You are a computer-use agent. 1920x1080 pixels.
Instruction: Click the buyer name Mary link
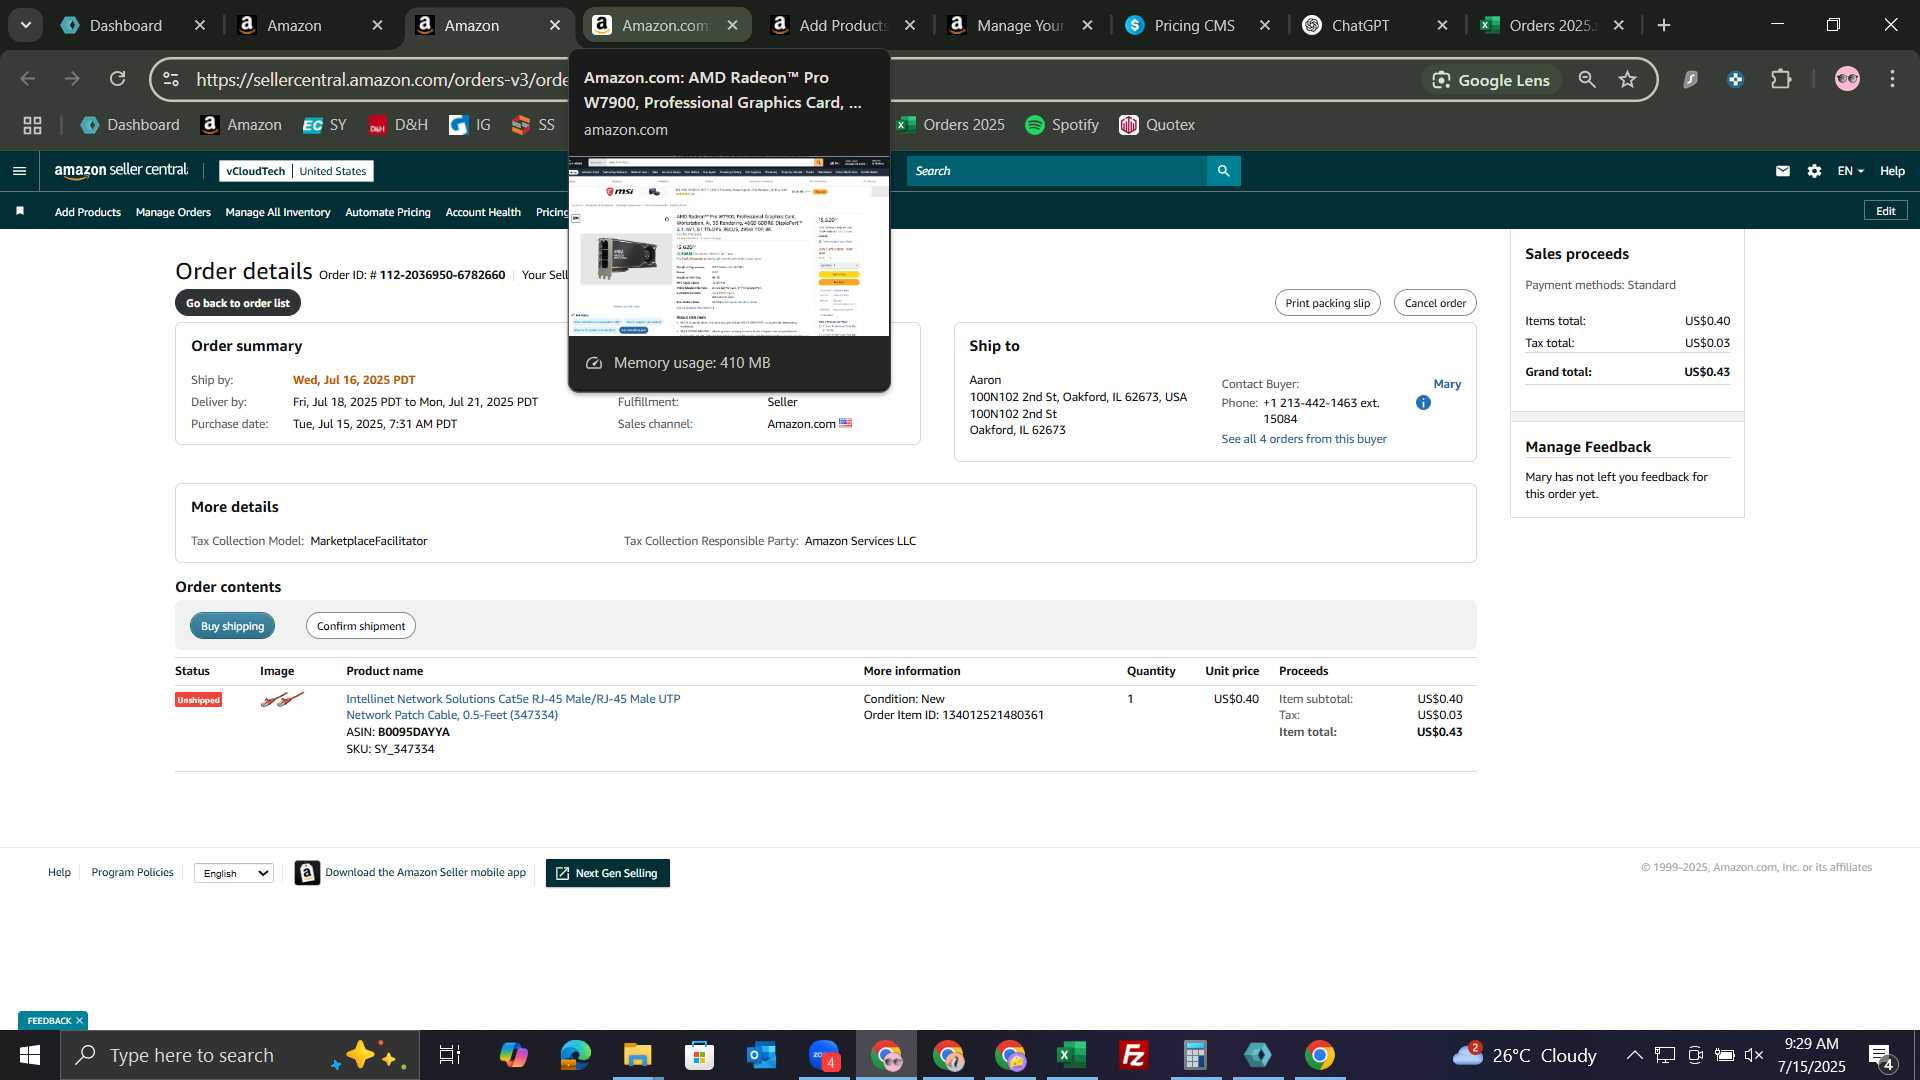(1447, 384)
